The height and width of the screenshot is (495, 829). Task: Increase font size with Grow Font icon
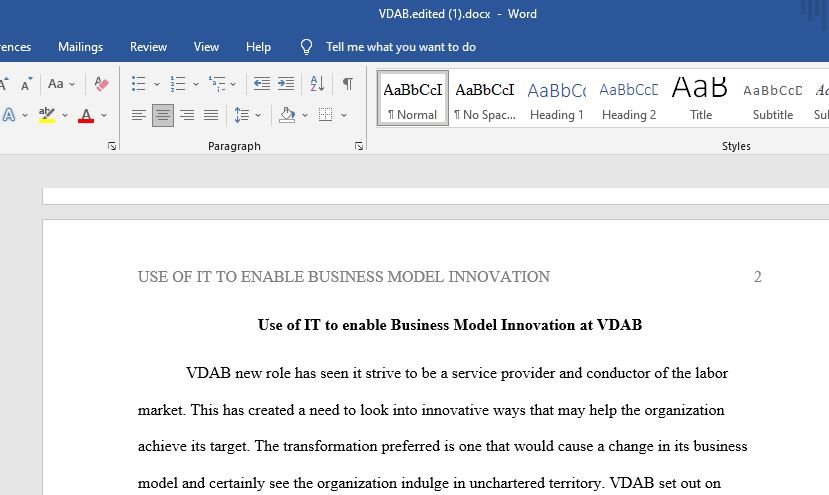(4, 84)
